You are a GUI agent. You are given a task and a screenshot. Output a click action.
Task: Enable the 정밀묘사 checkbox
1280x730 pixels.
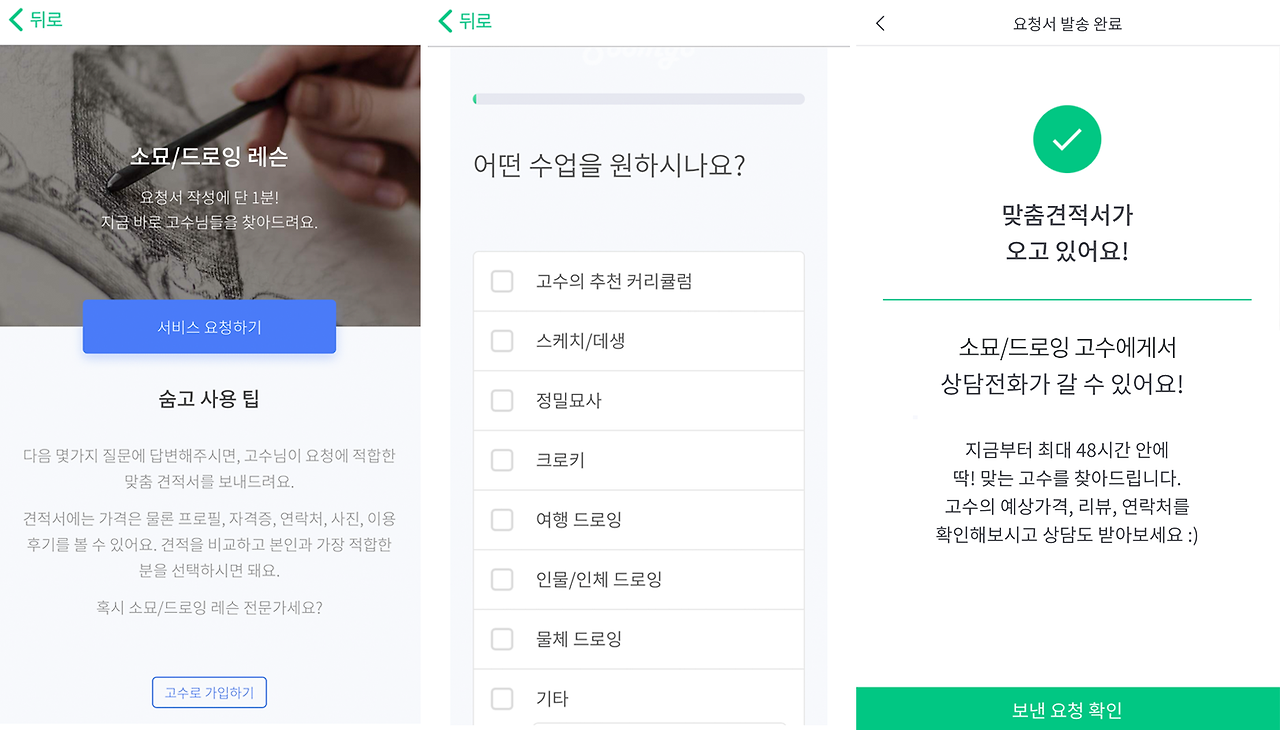(502, 400)
